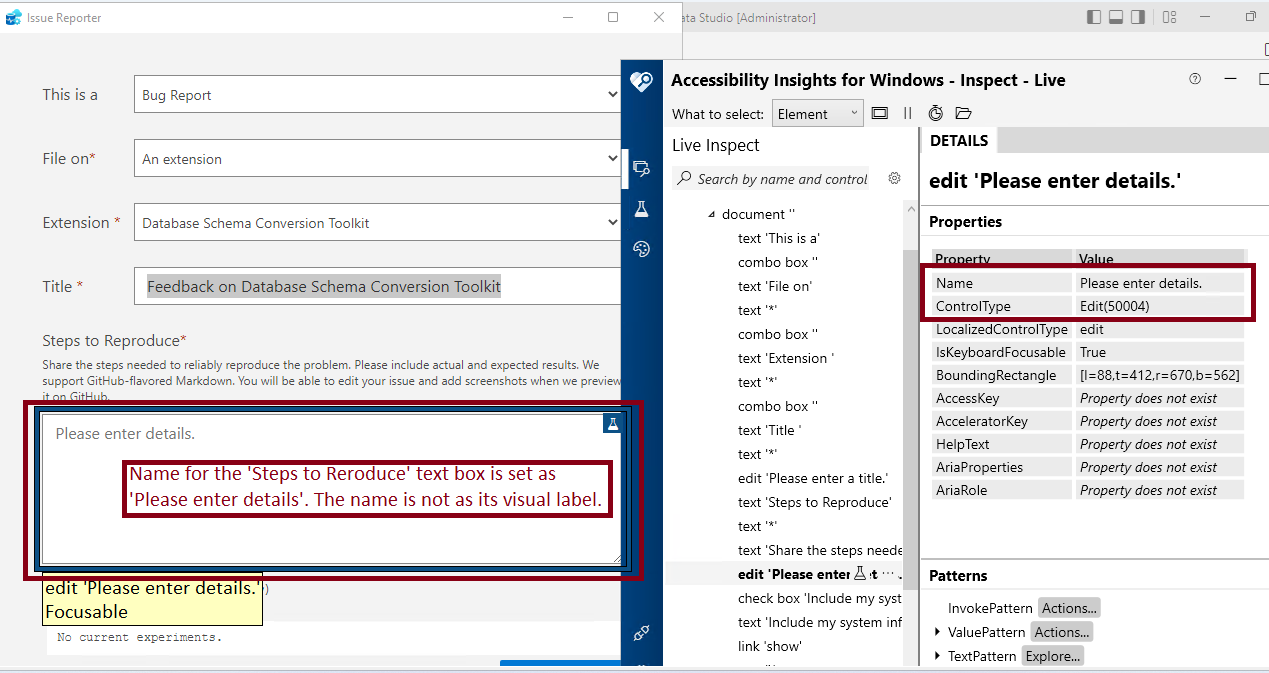Open a saved results file via folder icon
This screenshot has width=1269, height=673.
(x=962, y=113)
